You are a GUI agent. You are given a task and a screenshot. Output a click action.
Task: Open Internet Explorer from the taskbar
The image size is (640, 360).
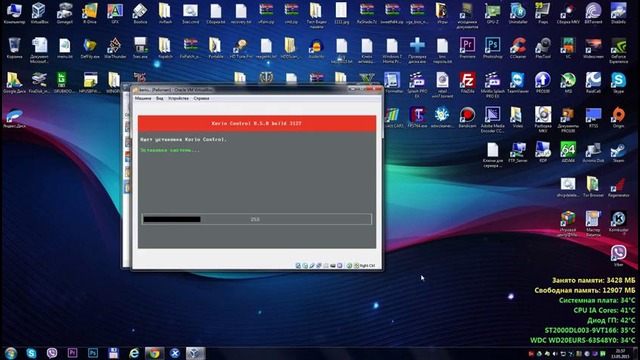click(134, 353)
